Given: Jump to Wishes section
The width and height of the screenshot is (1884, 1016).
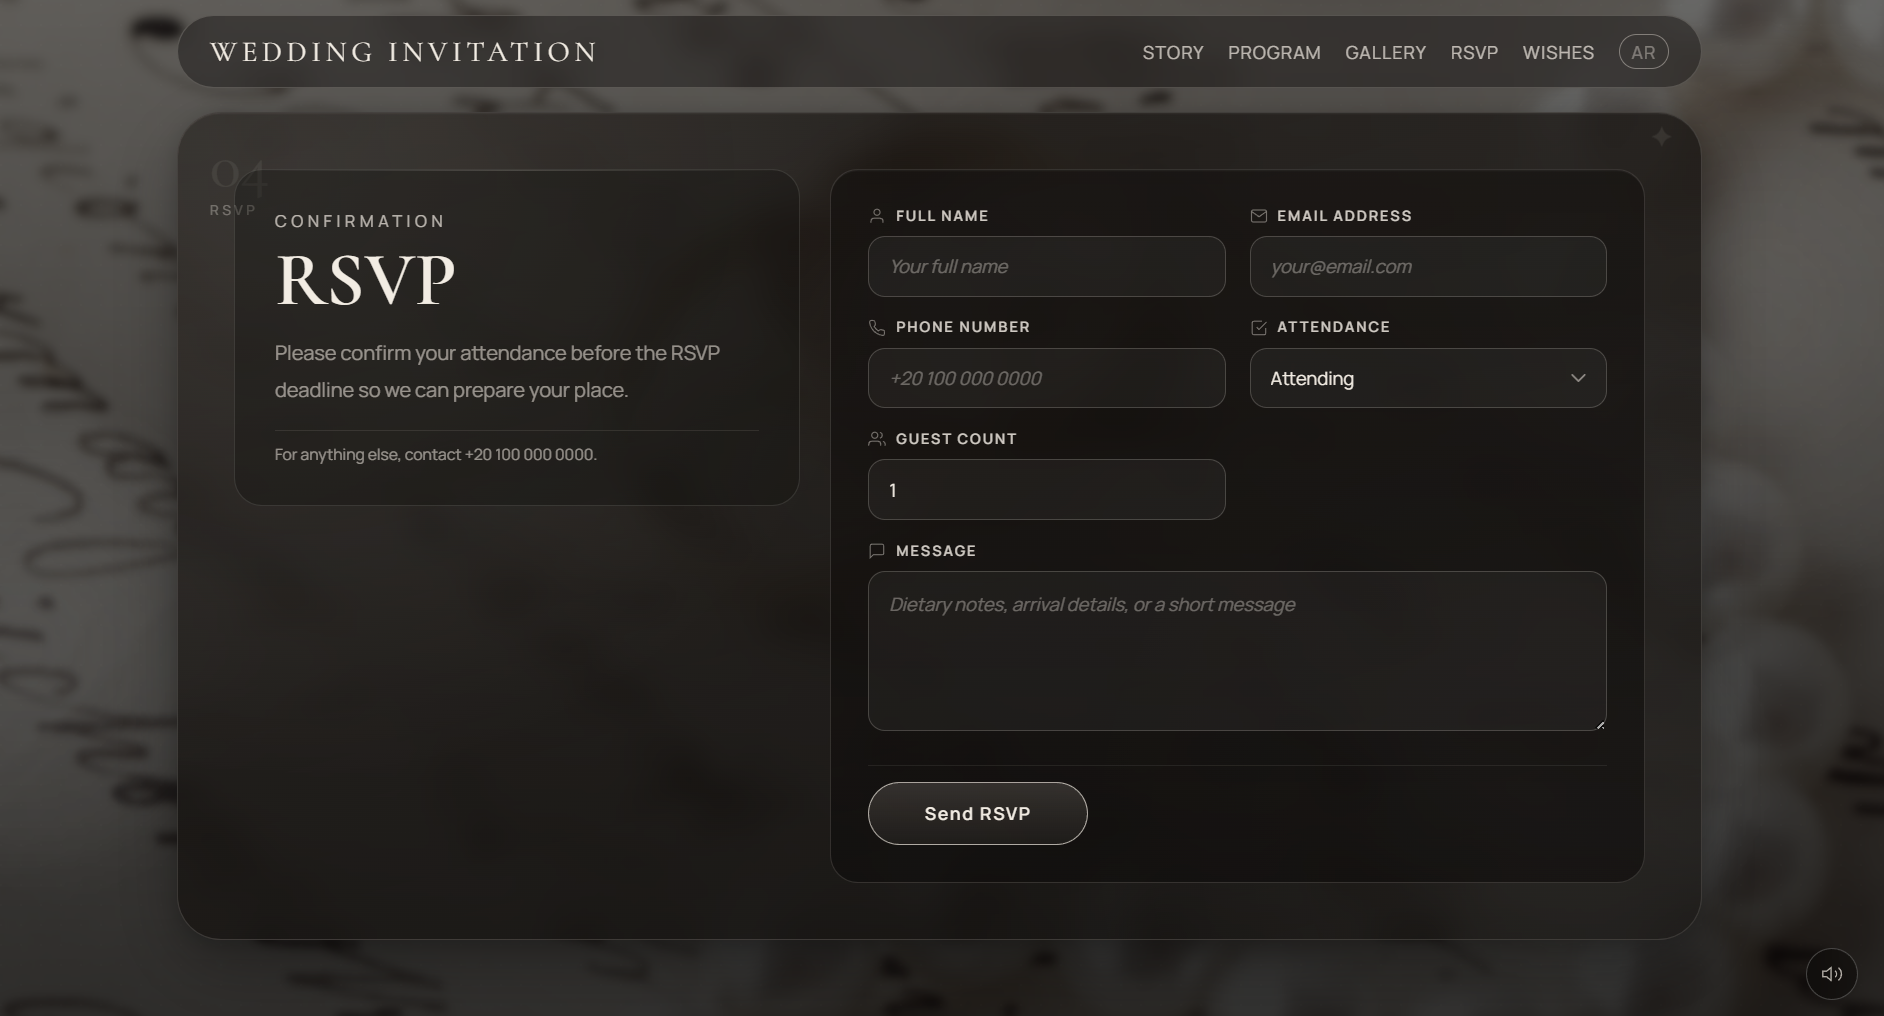Looking at the screenshot, I should [x=1557, y=52].
